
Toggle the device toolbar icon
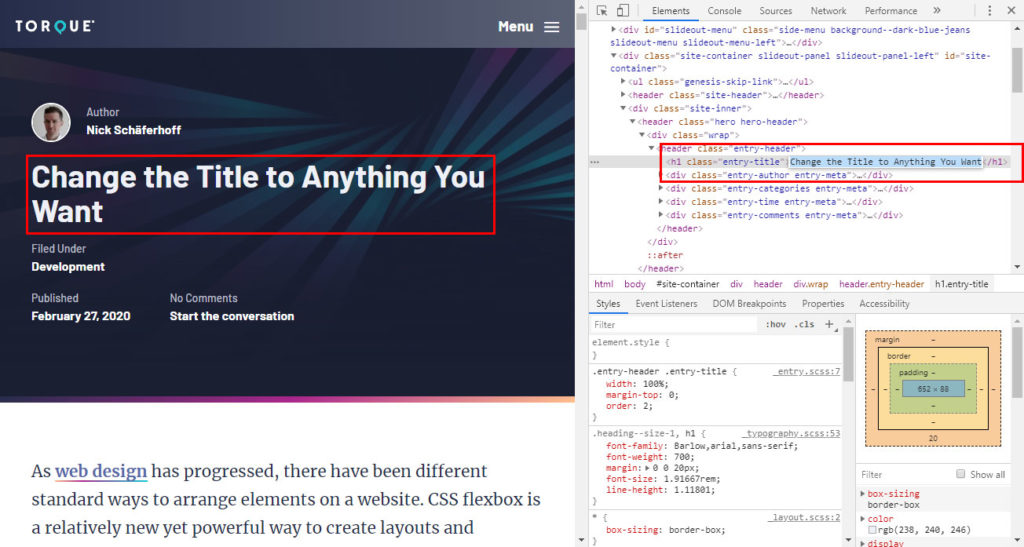[623, 10]
